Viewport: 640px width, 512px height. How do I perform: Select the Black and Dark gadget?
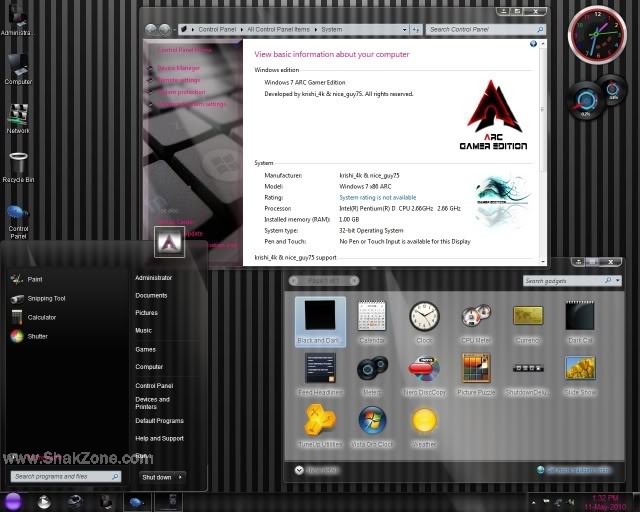[x=320, y=322]
